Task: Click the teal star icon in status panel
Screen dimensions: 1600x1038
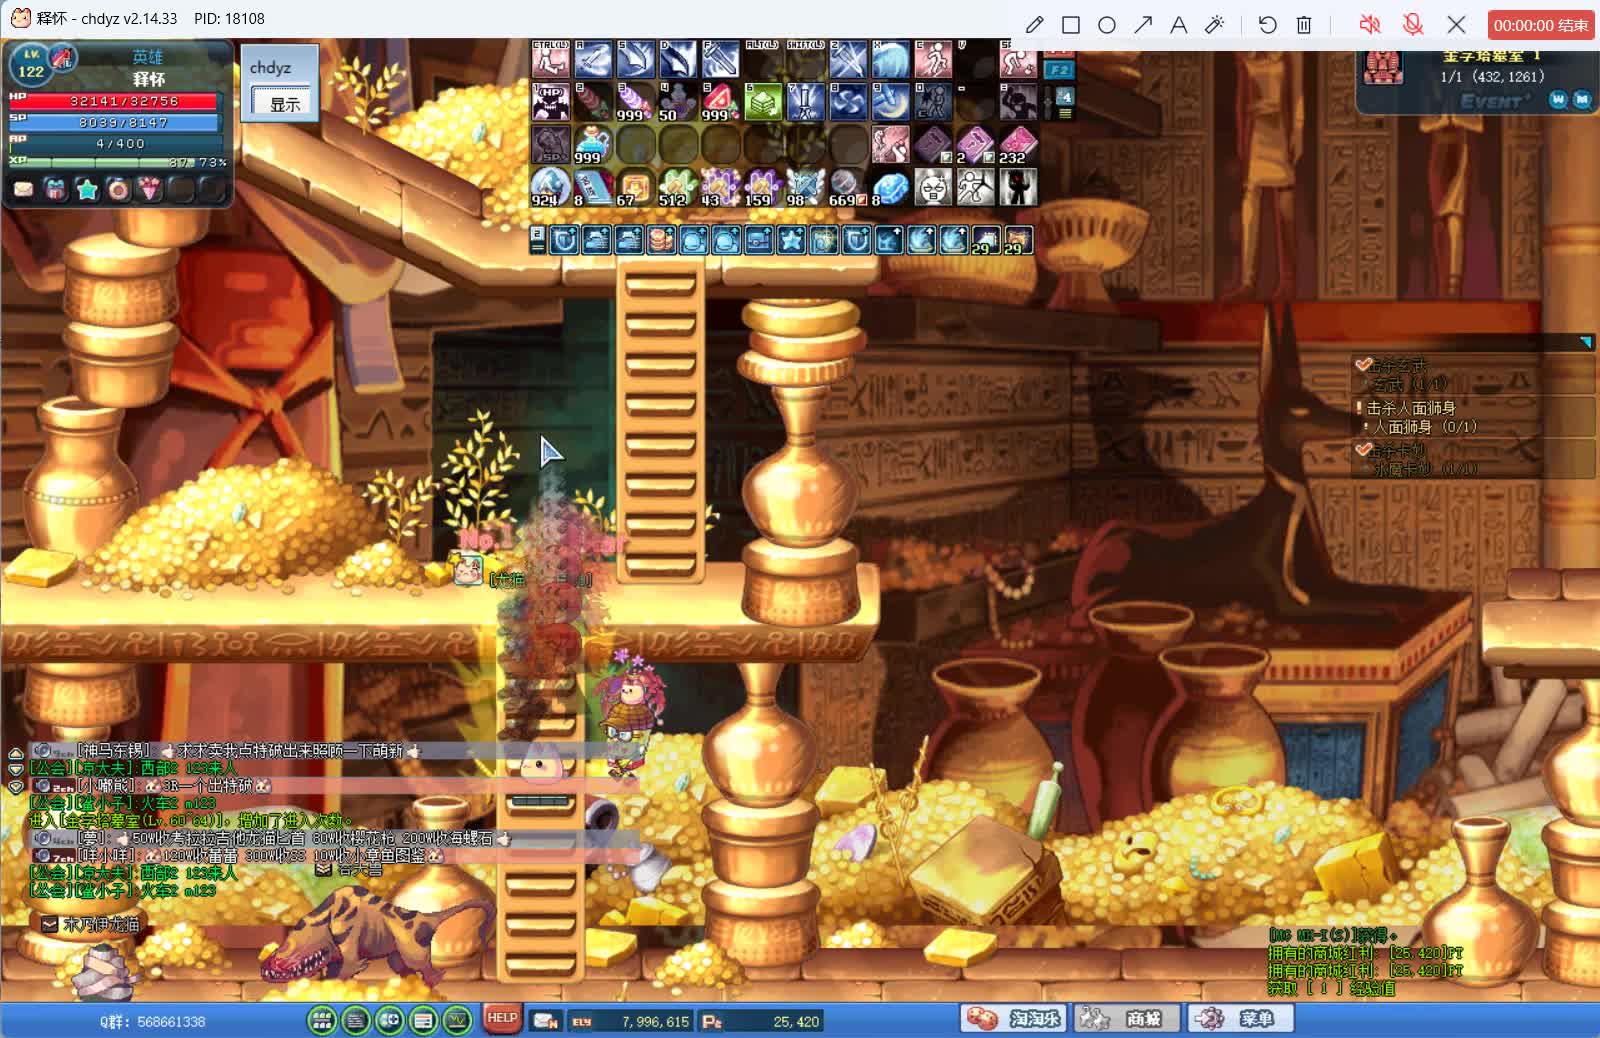Action: (x=87, y=189)
